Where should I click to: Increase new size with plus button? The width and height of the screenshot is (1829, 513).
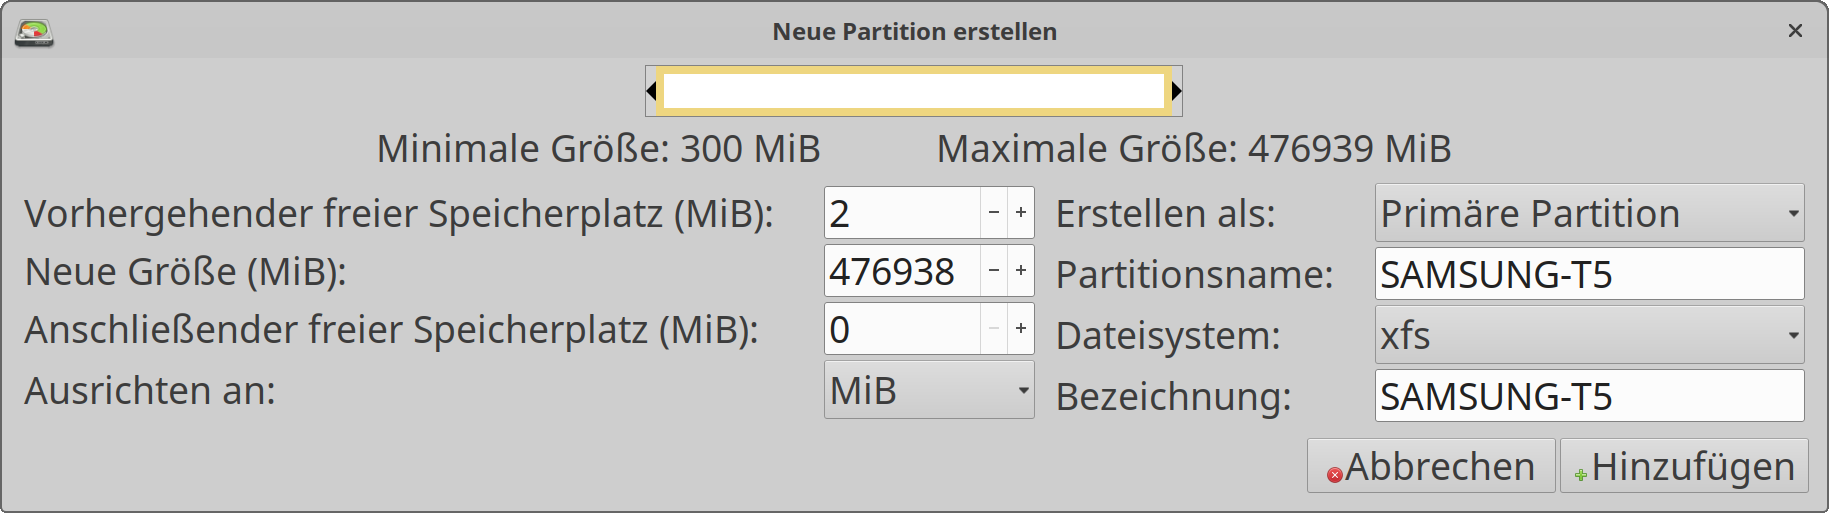point(1020,271)
